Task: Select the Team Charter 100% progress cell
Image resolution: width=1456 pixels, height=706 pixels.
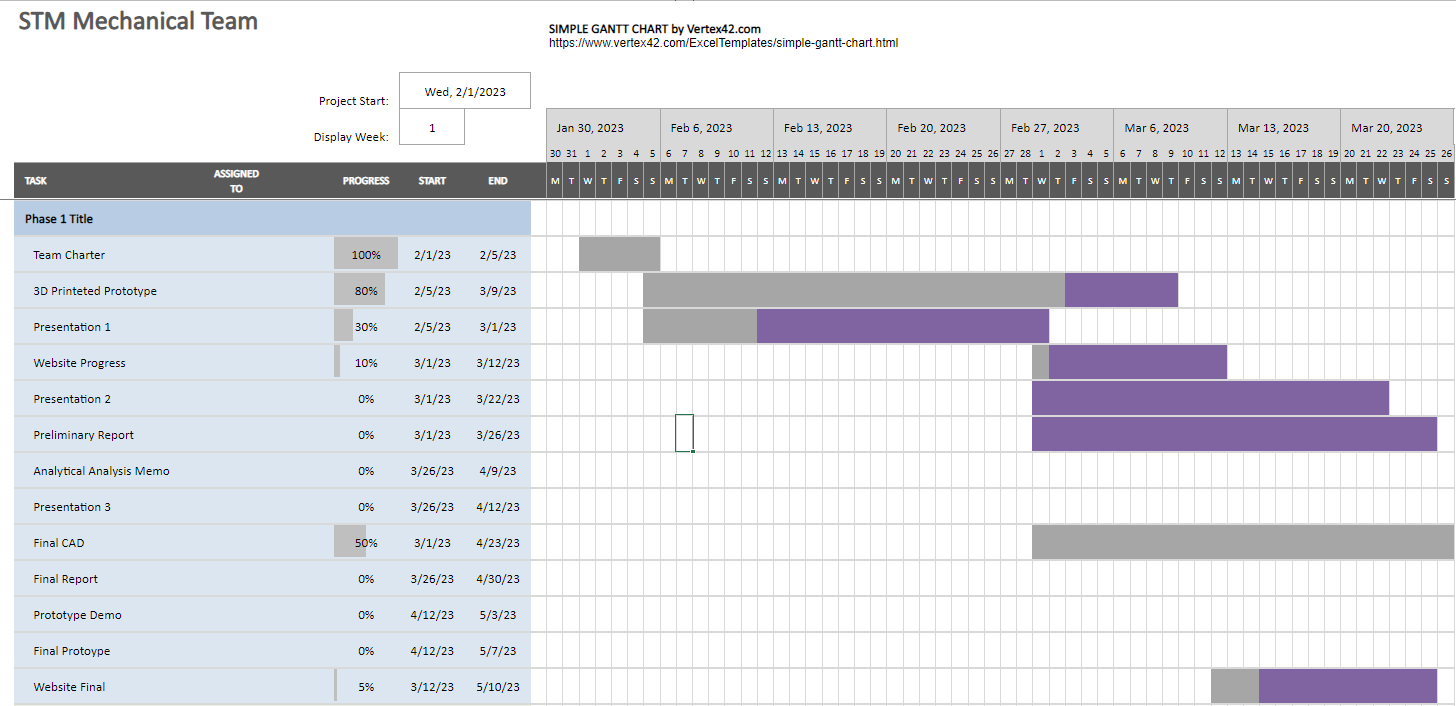Action: (x=366, y=255)
